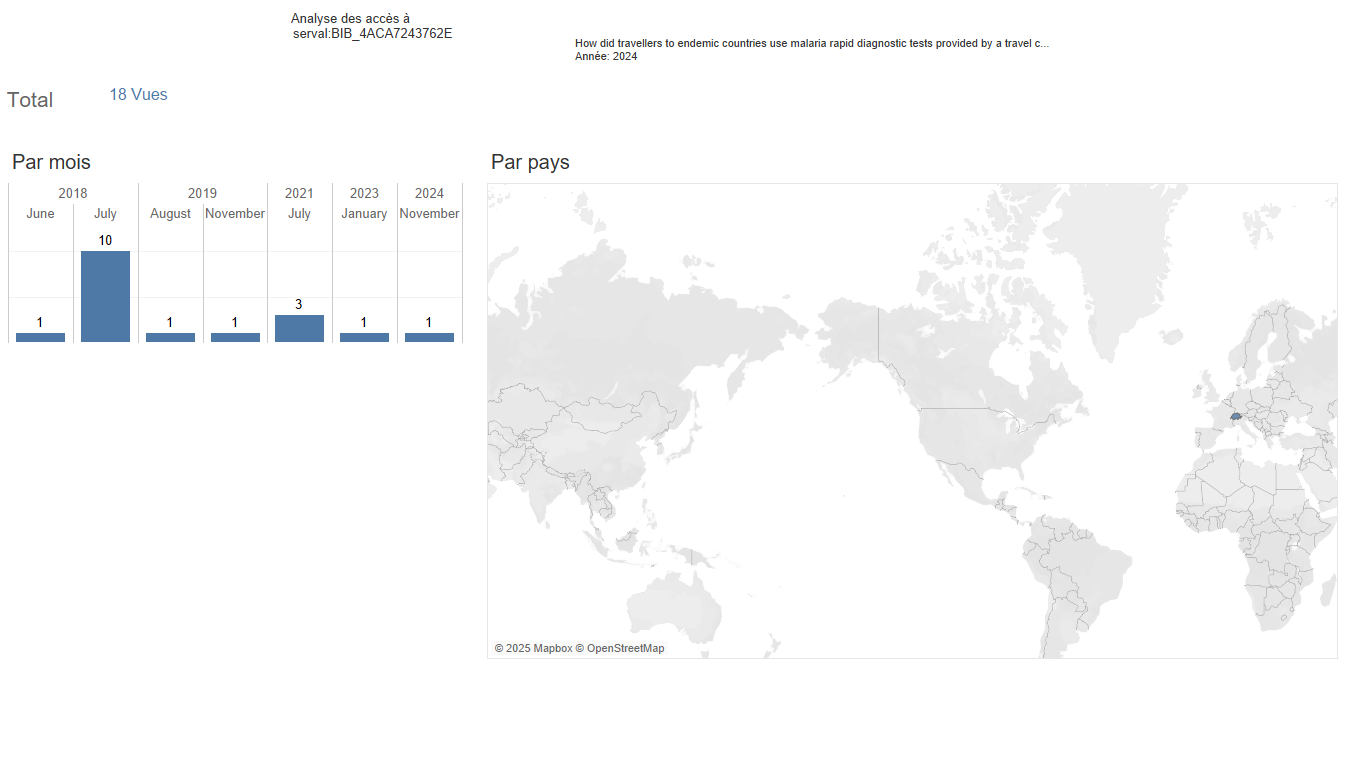Click the value label '10' above July bar

click(105, 240)
